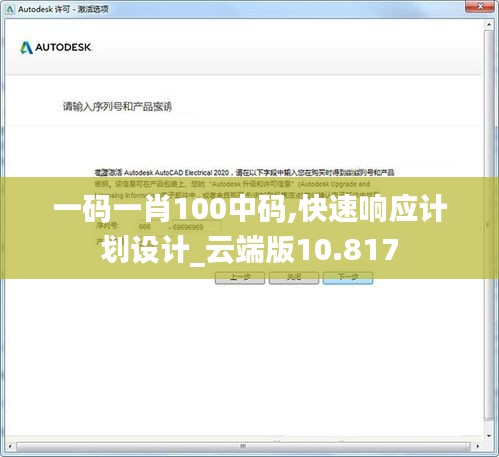Viewport: 499px width, 457px height.
Task: Click the text Autodesk AutoCAD Electrical 2020
Action: [x=176, y=173]
